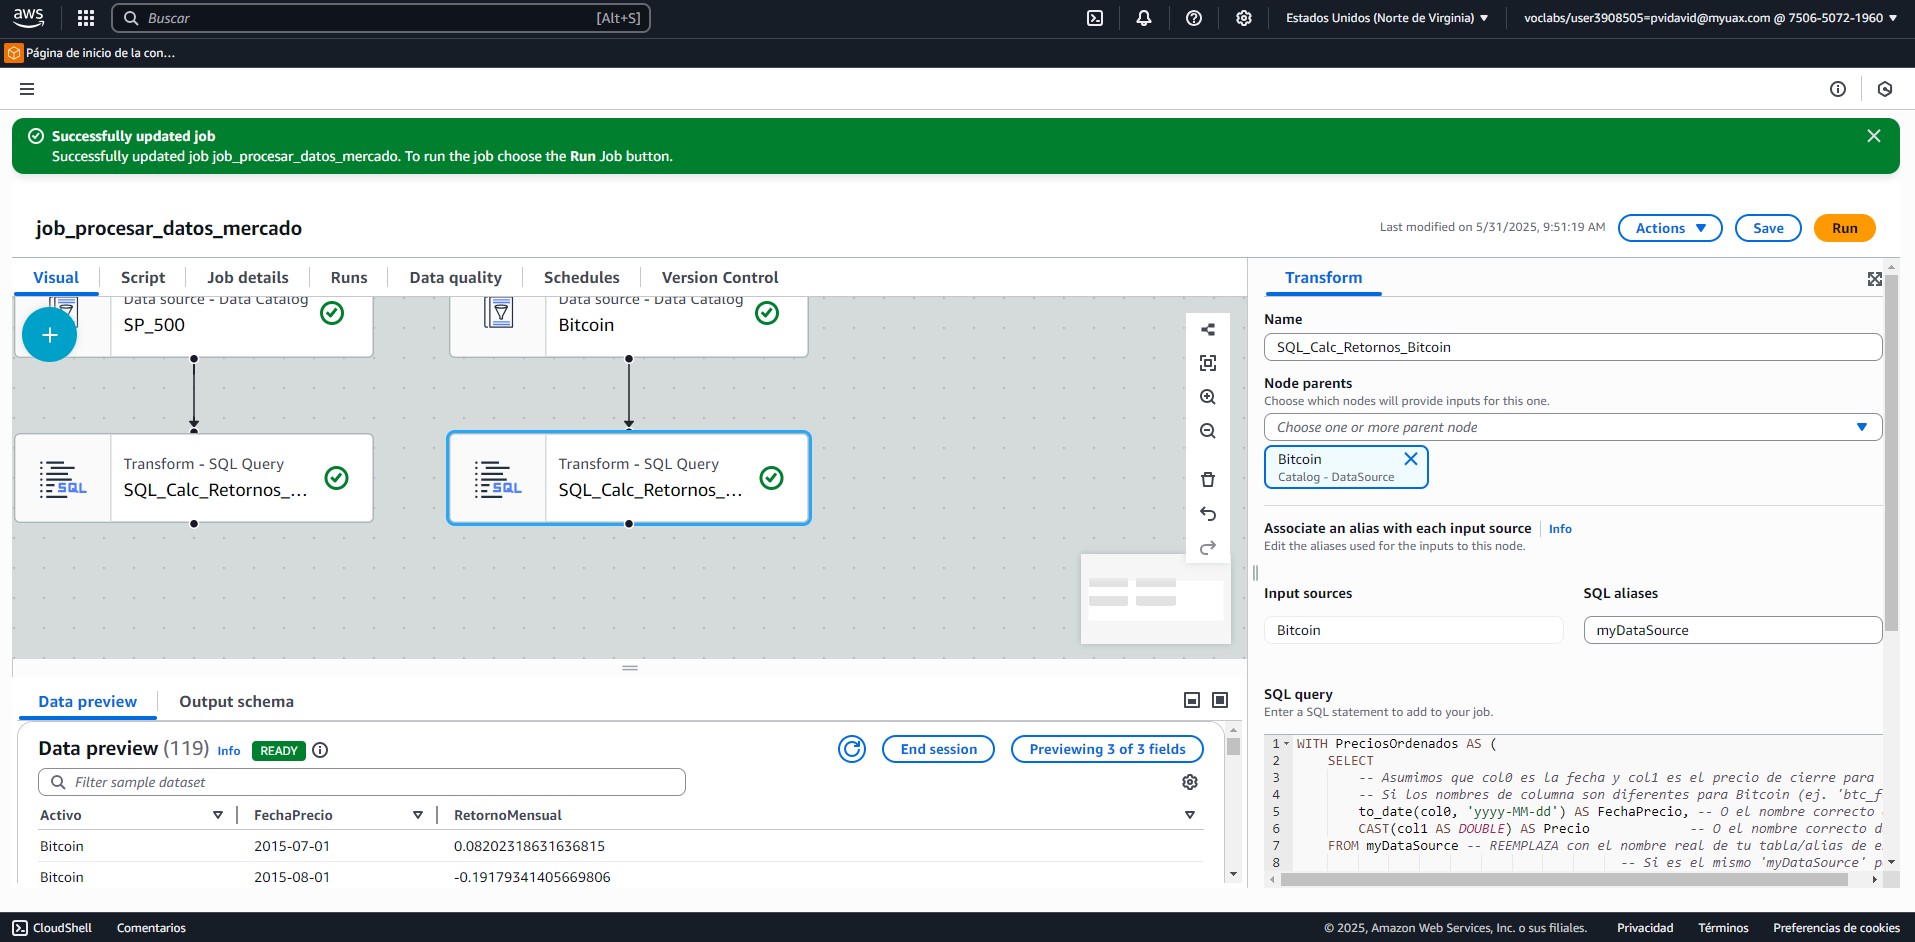The image size is (1915, 942).
Task: Click the auto-layout graph icon
Action: point(1208,329)
